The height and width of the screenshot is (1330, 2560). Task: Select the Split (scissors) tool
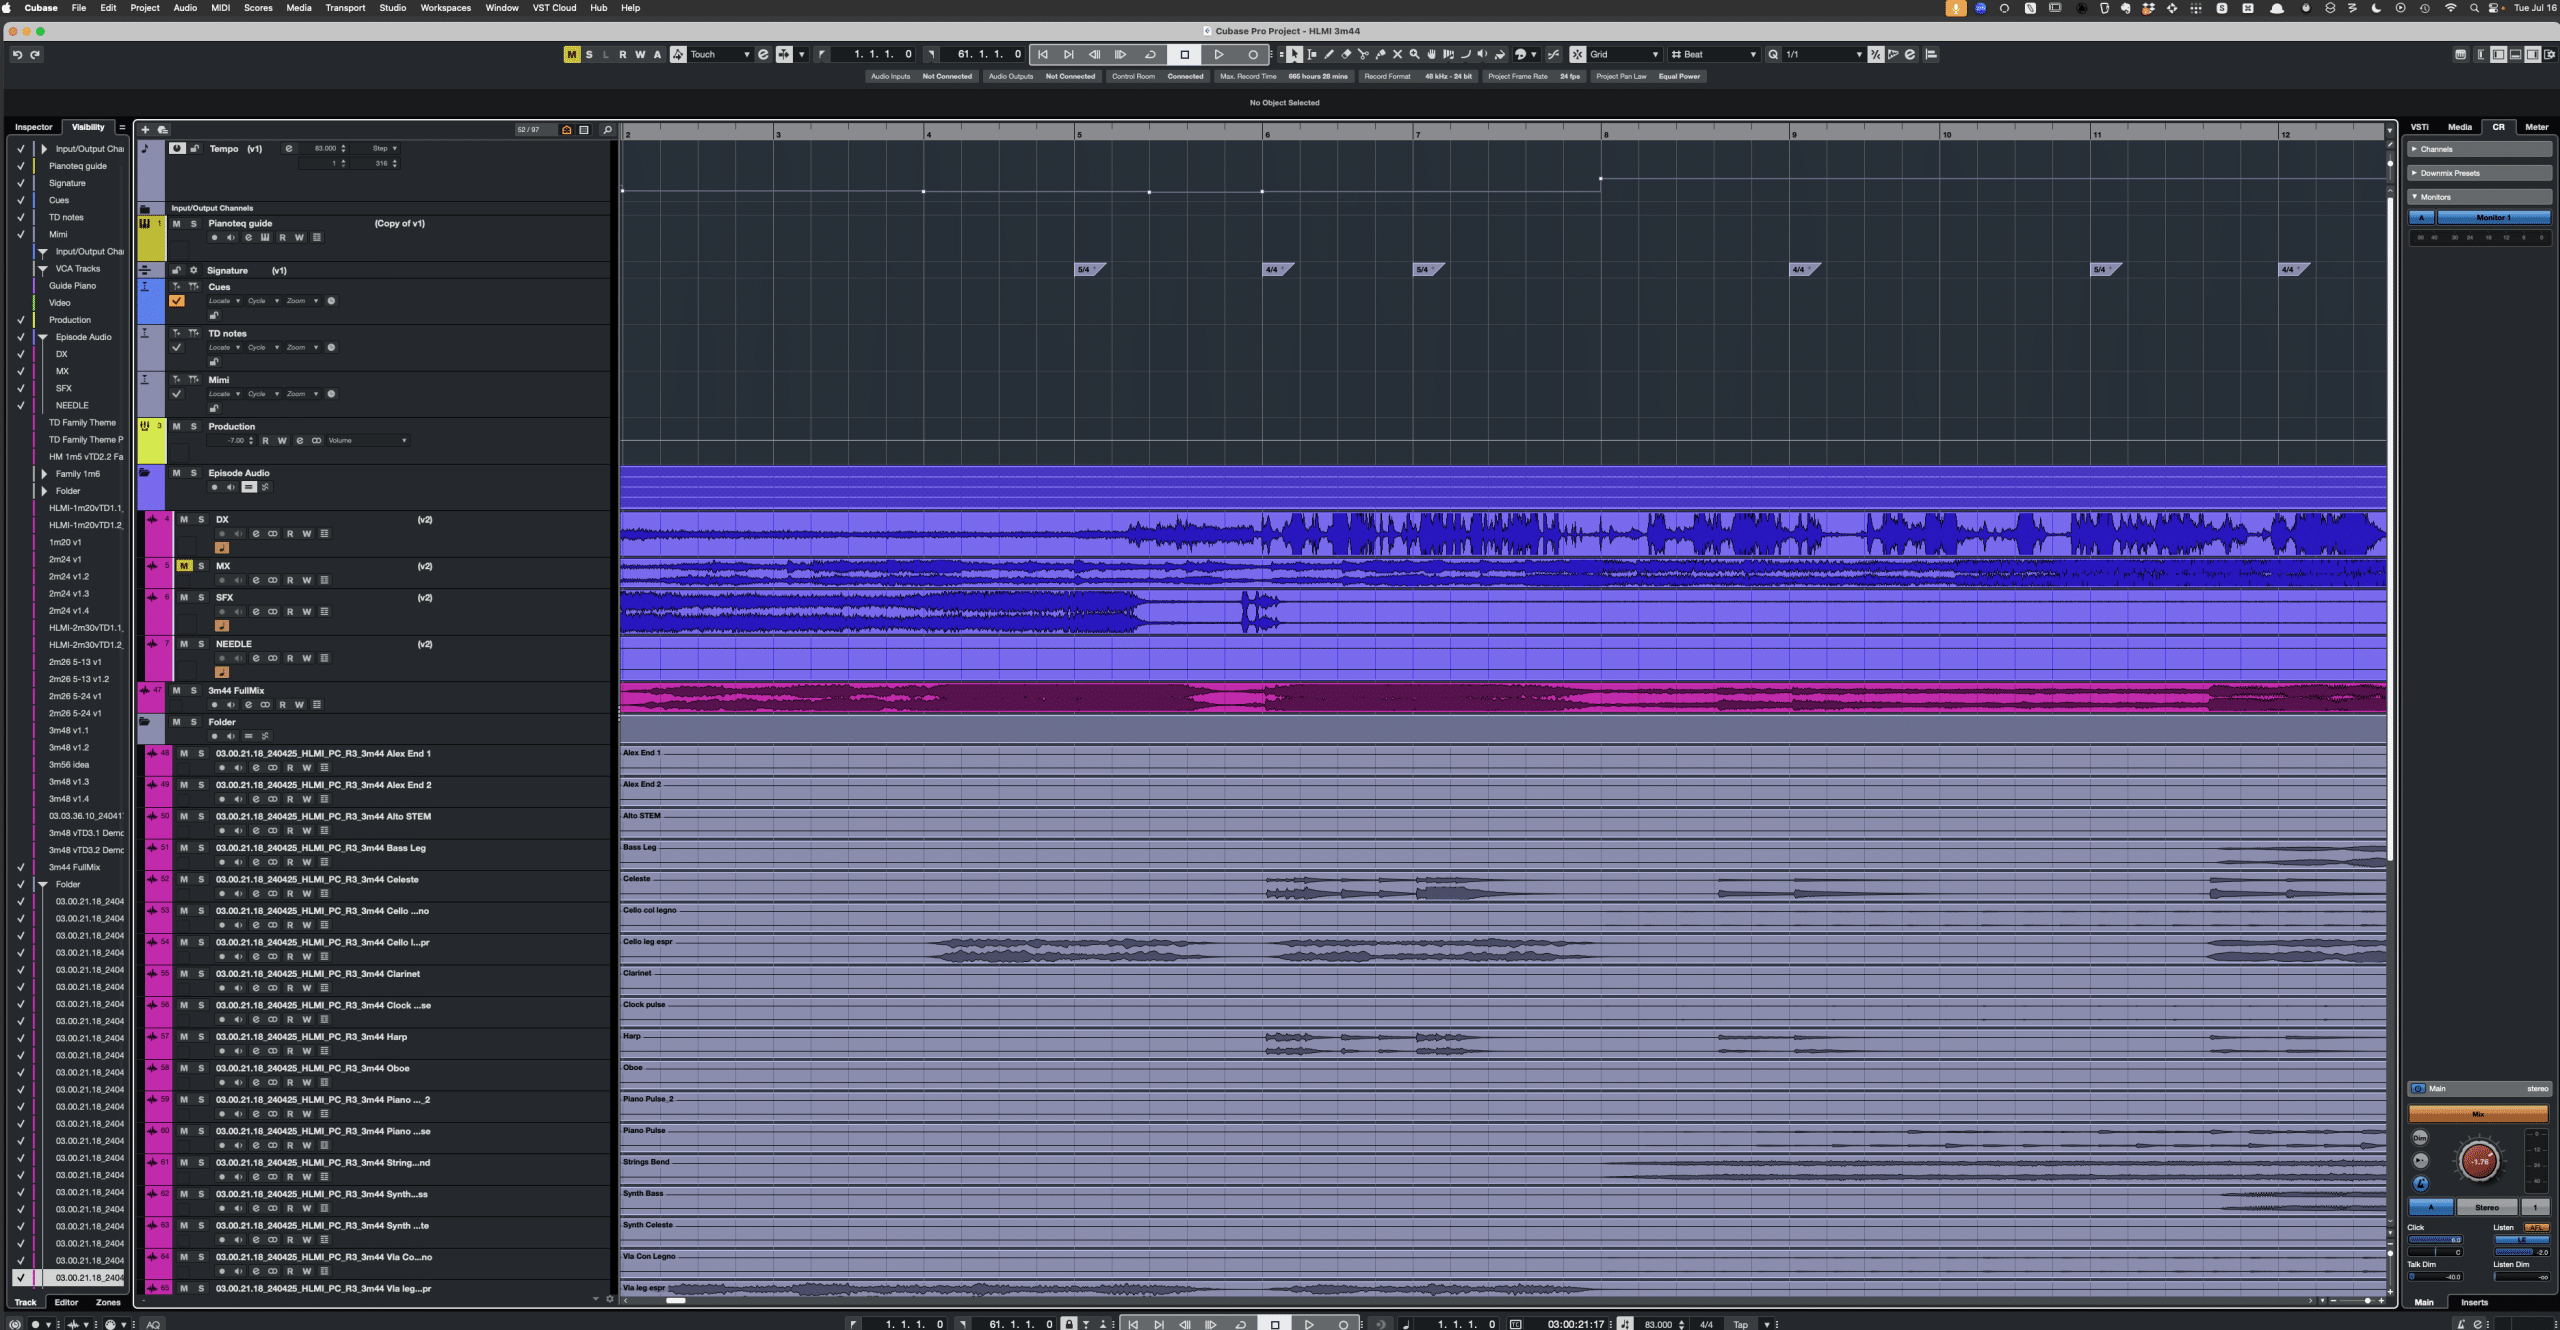tap(1363, 54)
